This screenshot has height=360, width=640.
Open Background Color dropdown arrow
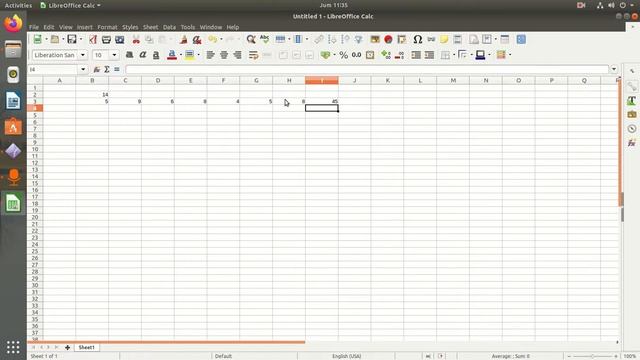tap(198, 55)
